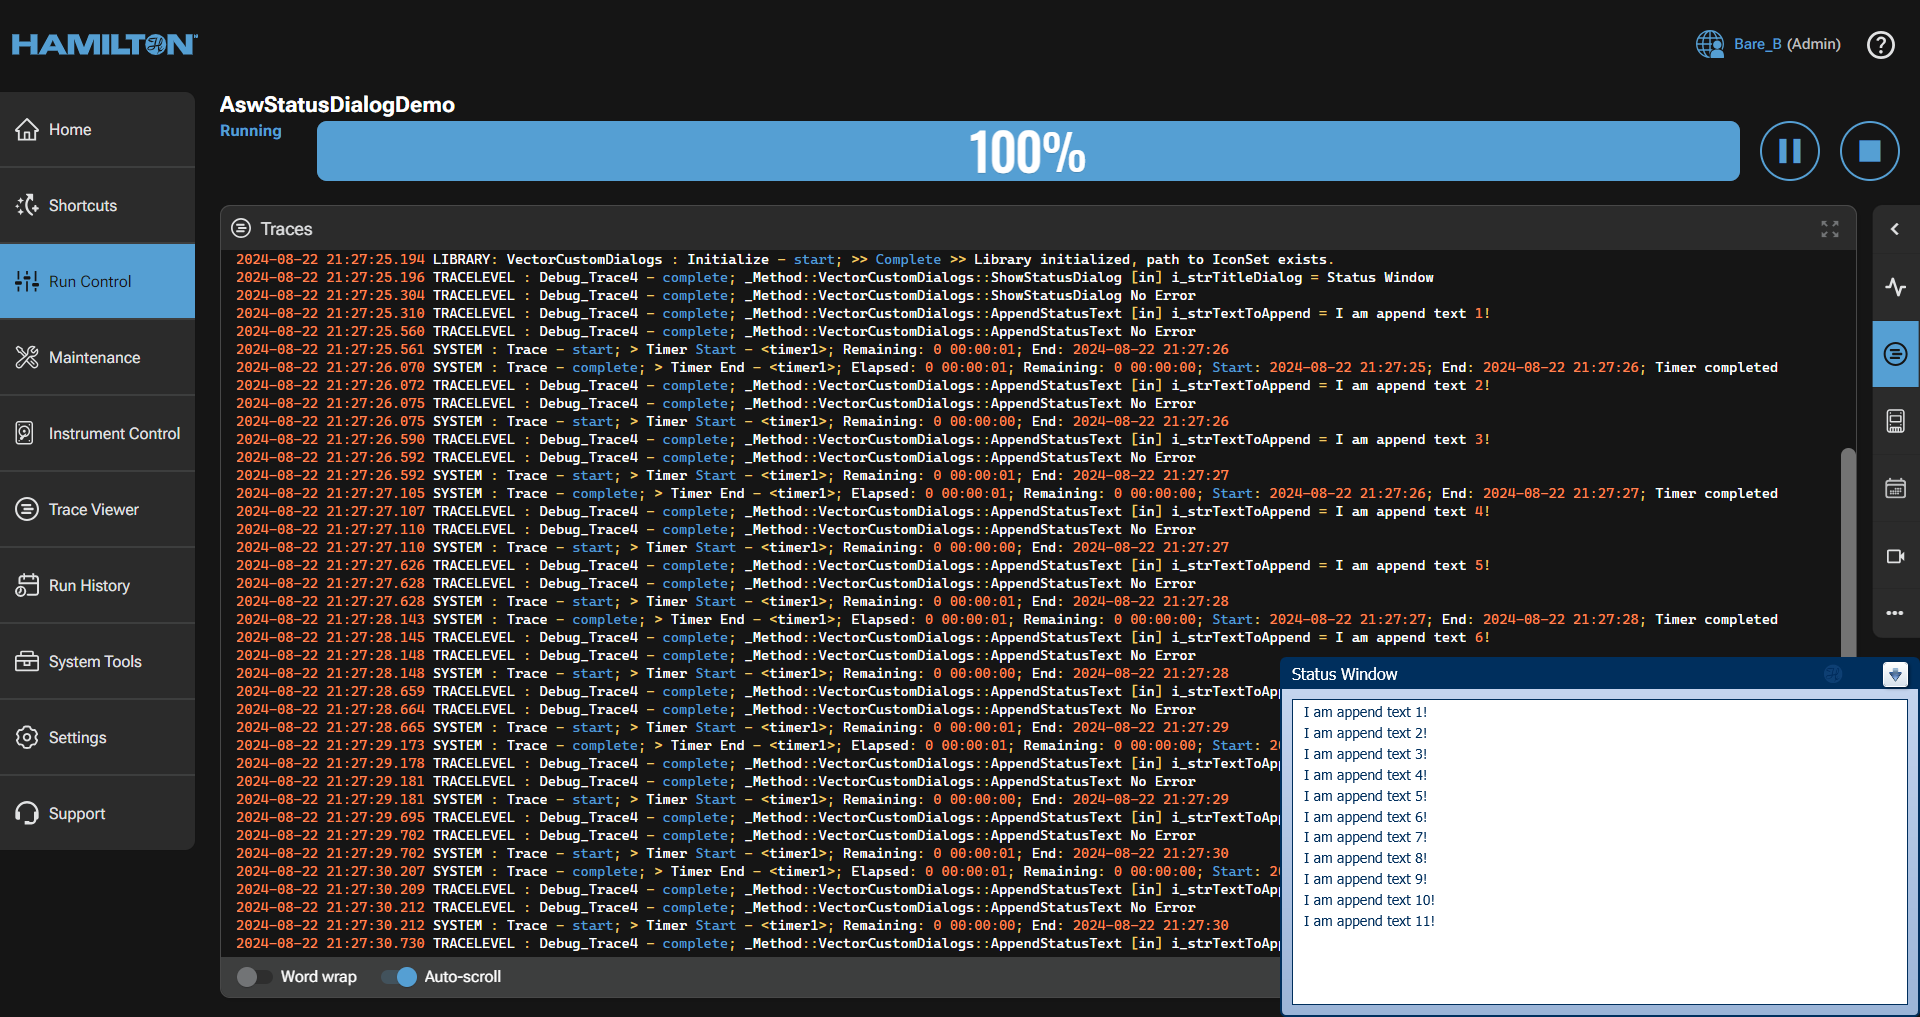Screen dimensions: 1920x1017
Task: Select the Traces panel icon in right bar
Action: pos(1896,354)
